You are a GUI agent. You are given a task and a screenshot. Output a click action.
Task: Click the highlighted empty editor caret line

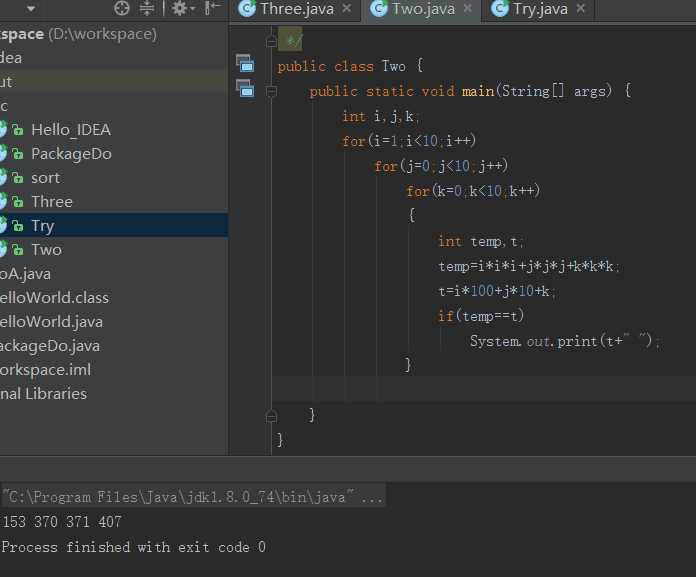point(484,389)
